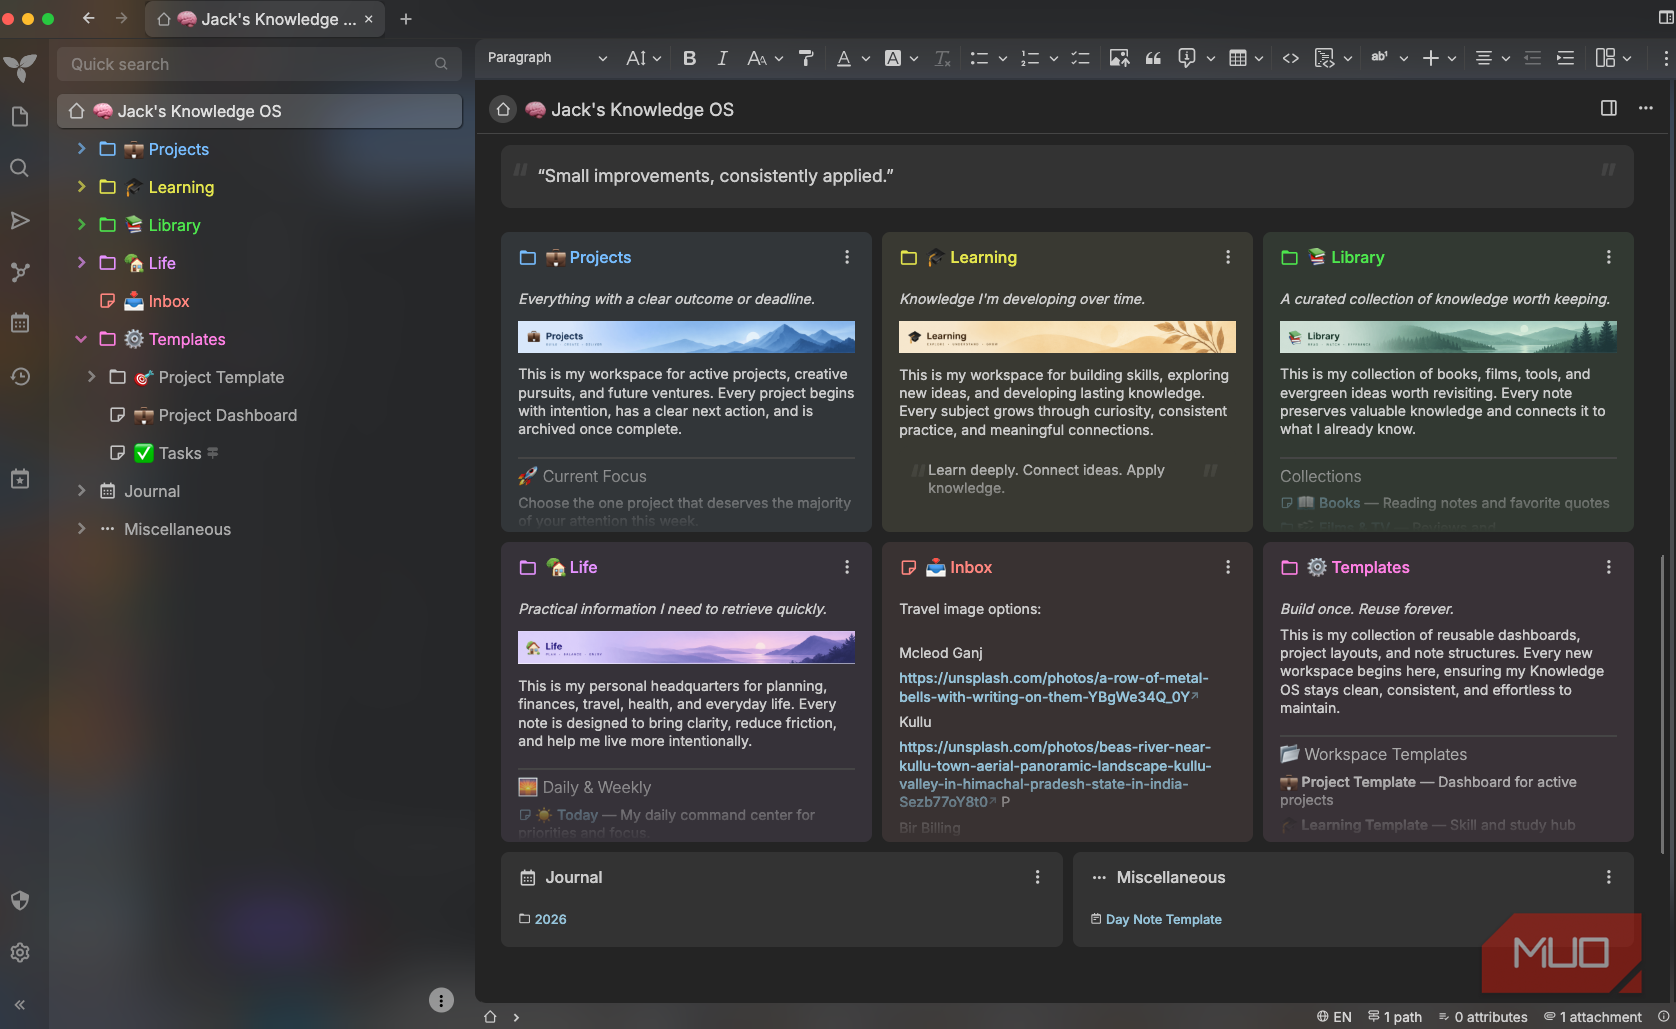The width and height of the screenshot is (1676, 1029).
Task: Click the Quick search input field
Action: pos(259,64)
